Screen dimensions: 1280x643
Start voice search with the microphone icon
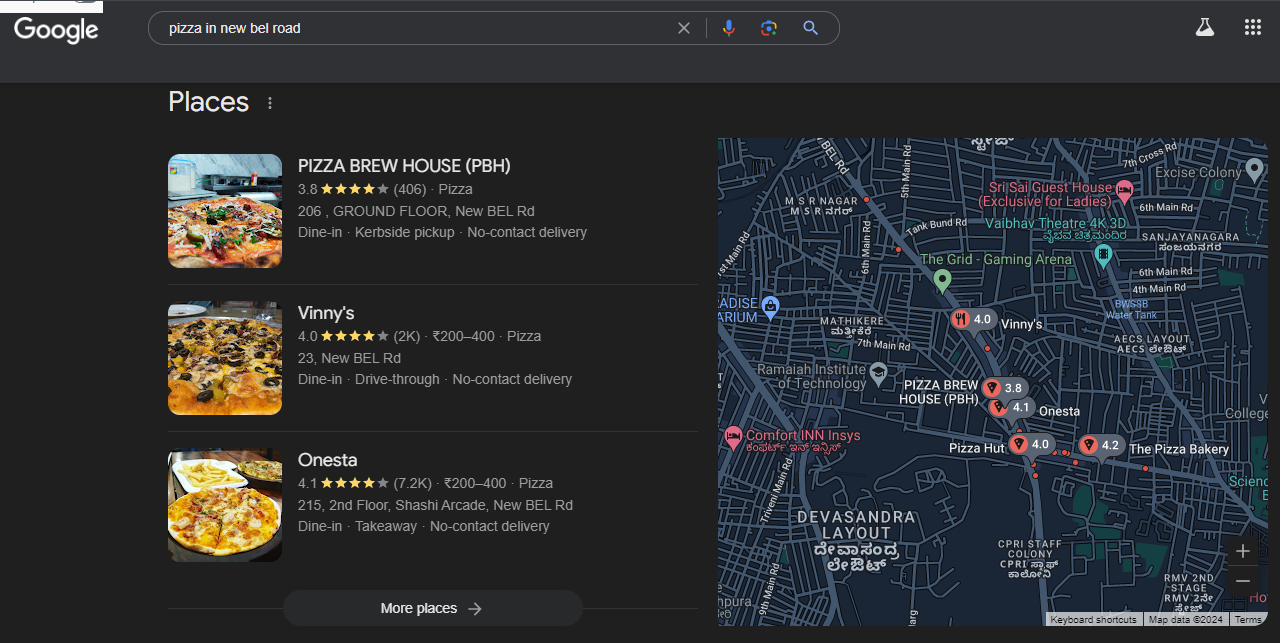(x=729, y=28)
